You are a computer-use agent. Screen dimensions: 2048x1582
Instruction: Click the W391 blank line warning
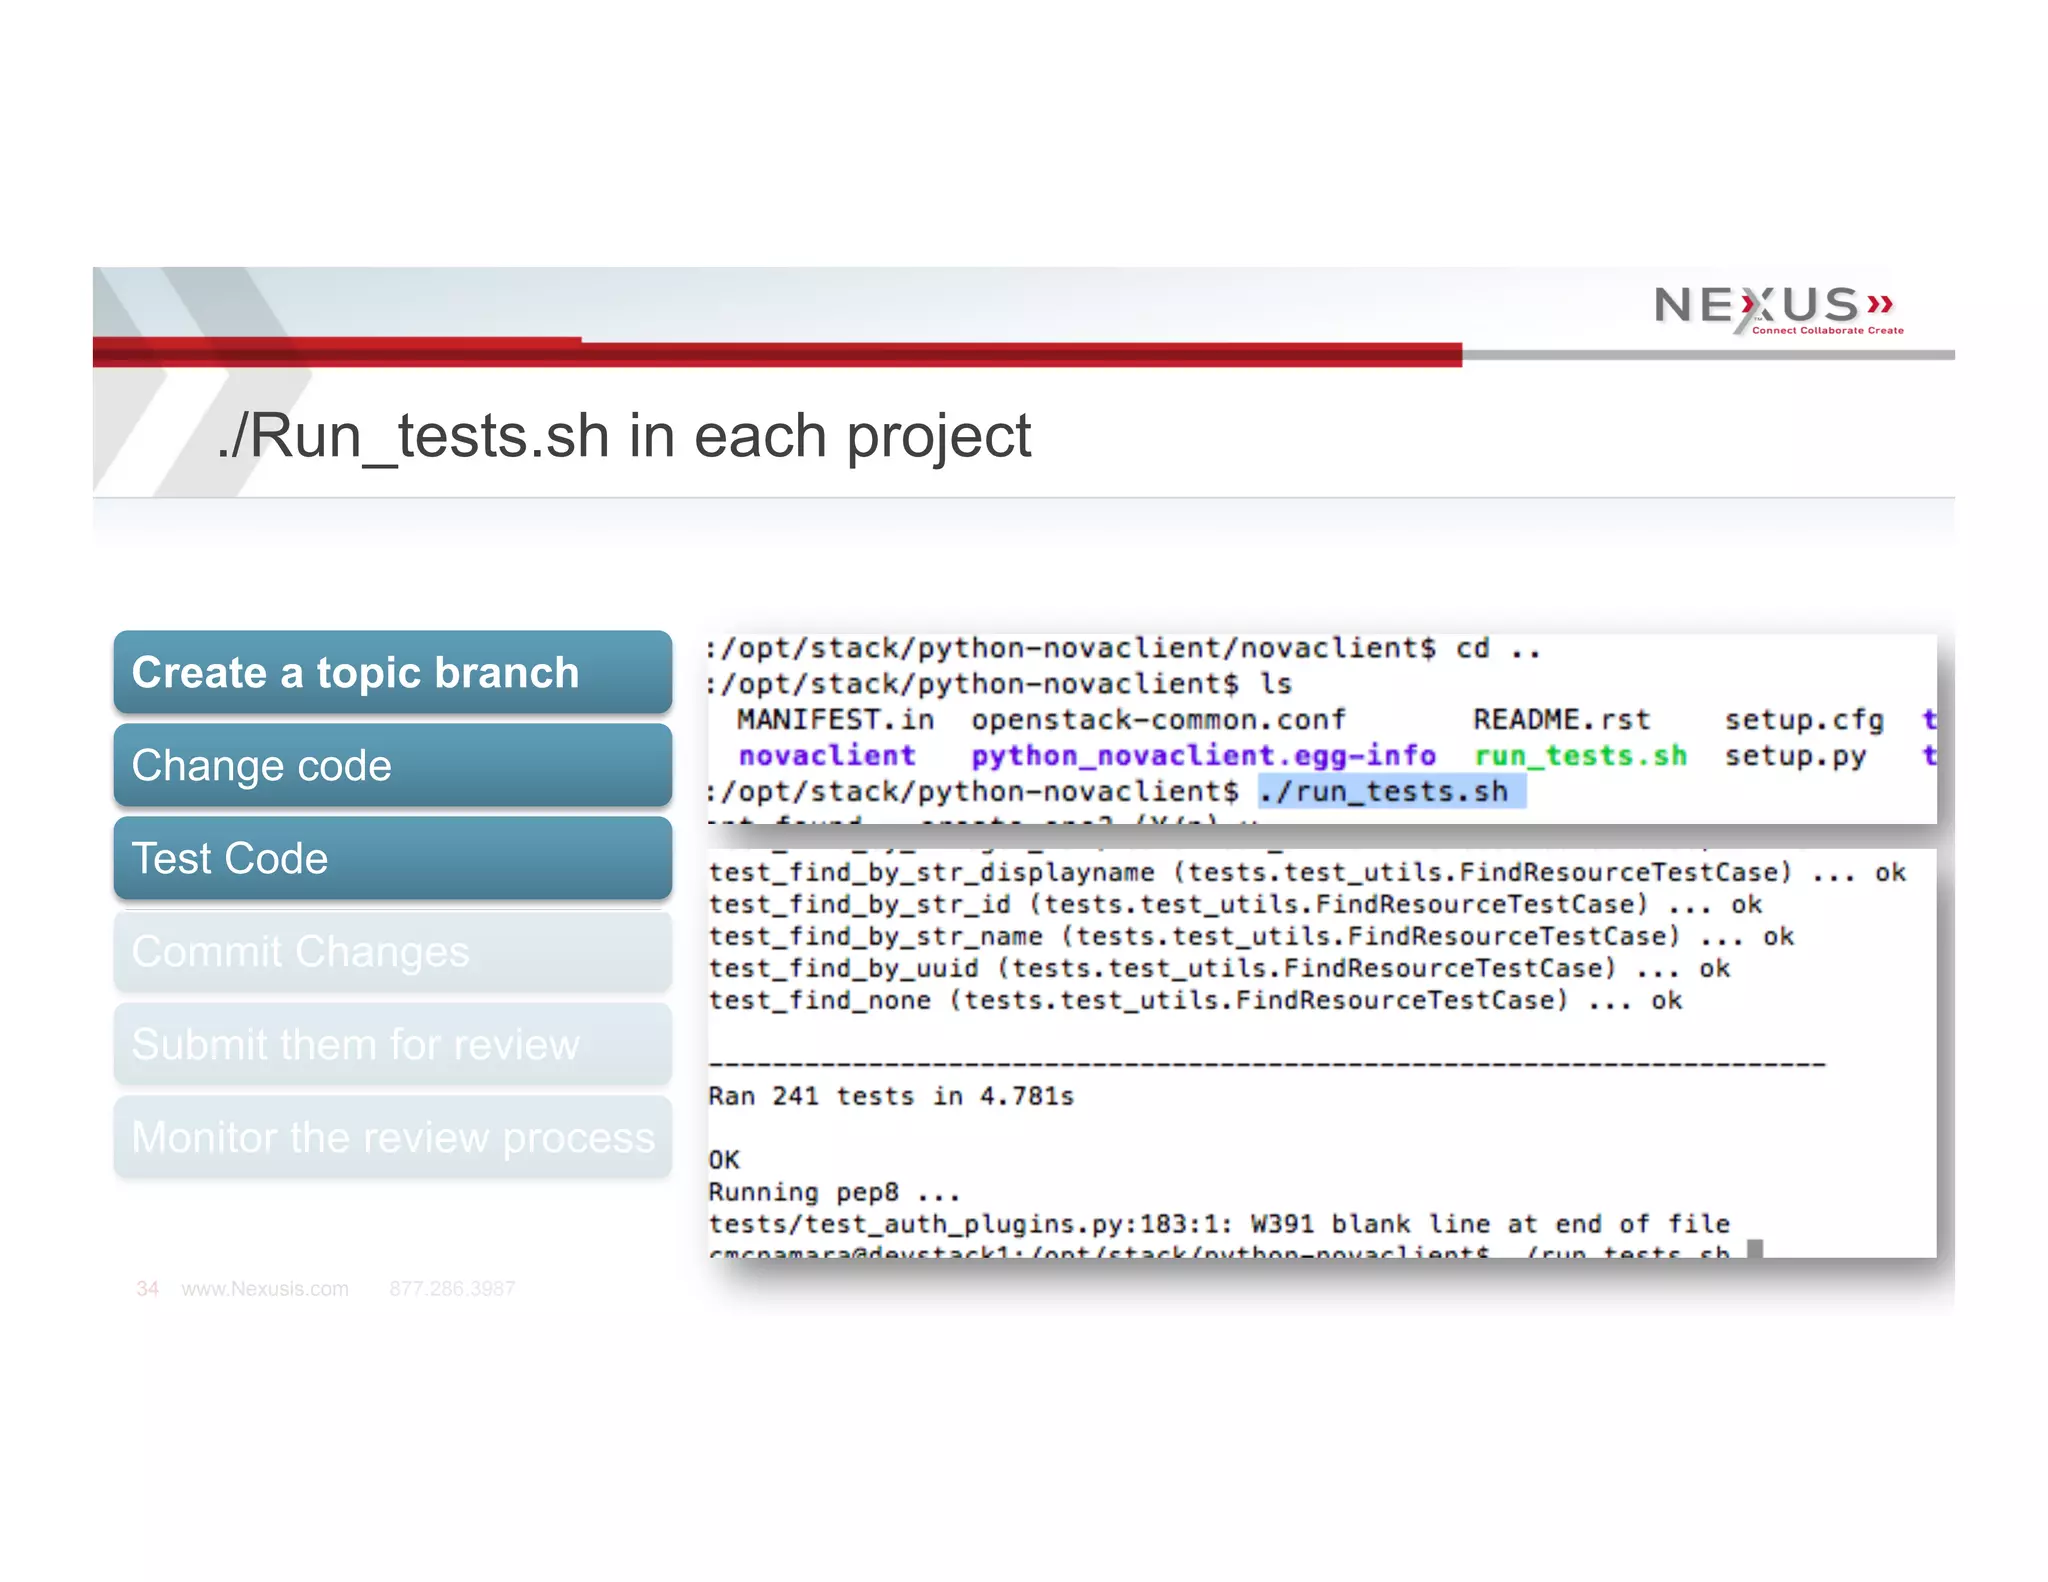[1219, 1224]
